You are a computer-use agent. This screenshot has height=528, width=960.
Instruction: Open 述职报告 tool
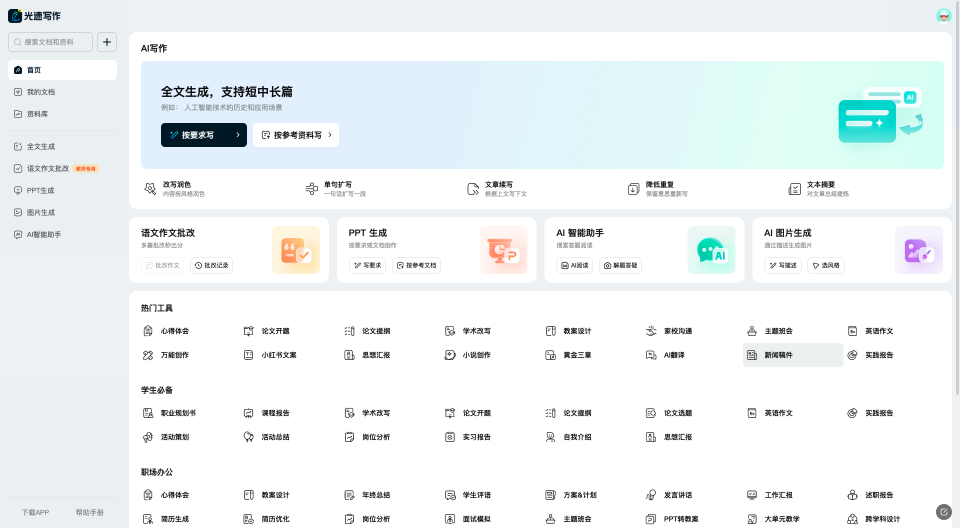870,495
